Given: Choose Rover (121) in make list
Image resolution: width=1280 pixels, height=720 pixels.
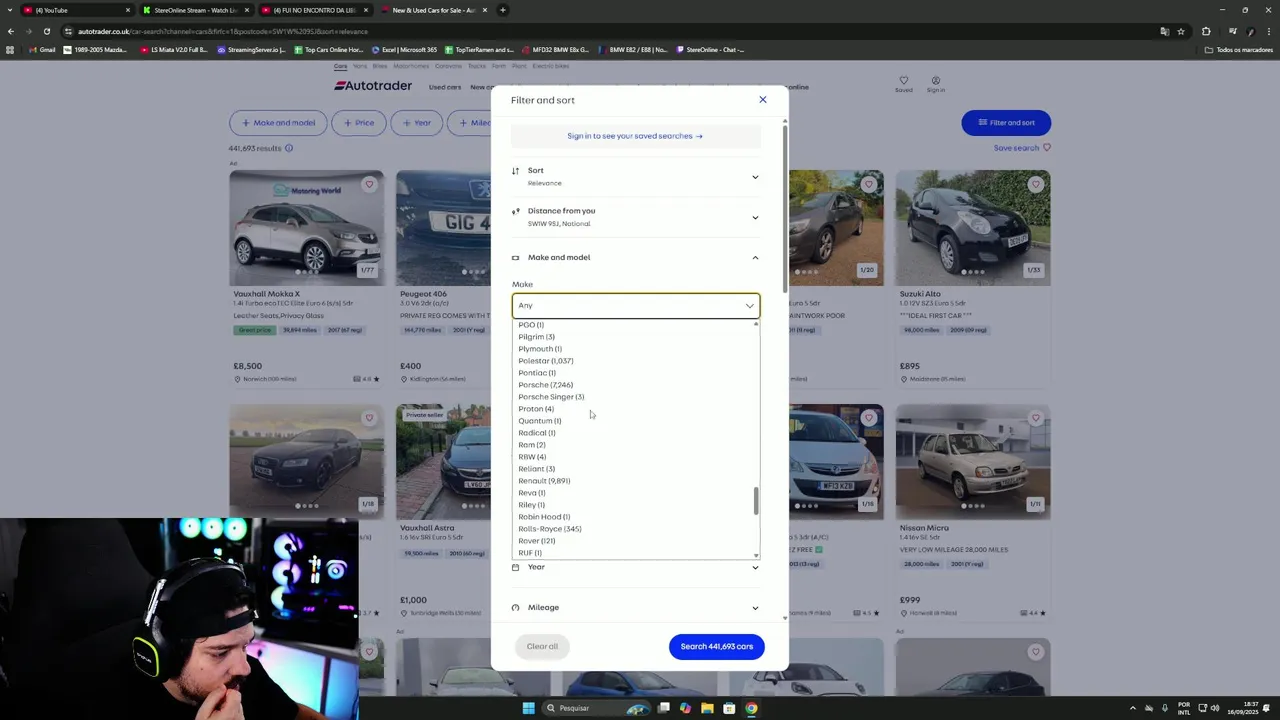Looking at the screenshot, I should [x=536, y=541].
